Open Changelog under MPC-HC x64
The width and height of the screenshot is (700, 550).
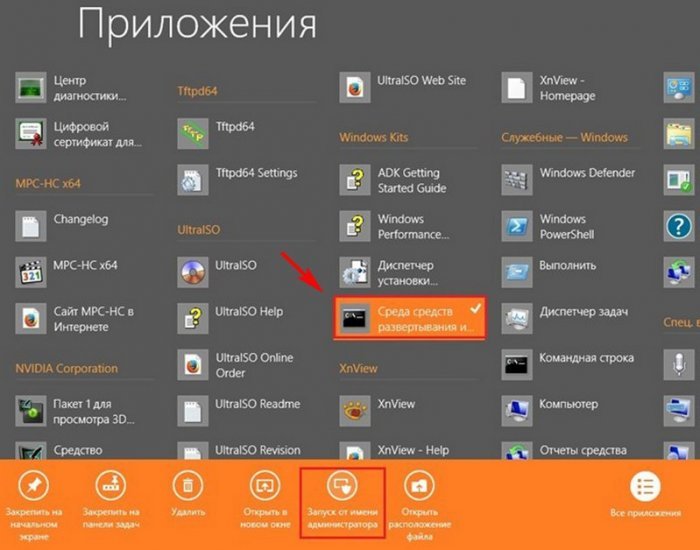pos(62,226)
